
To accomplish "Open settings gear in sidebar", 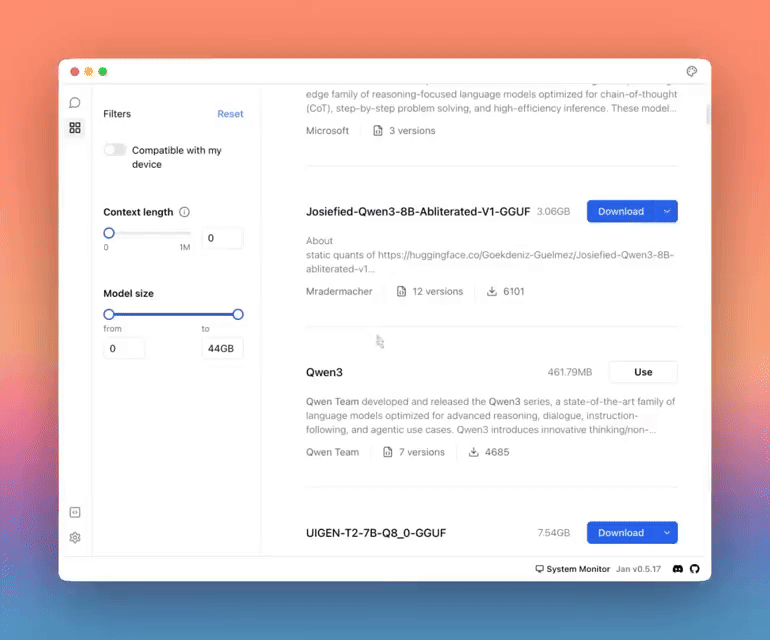I will pyautogui.click(x=75, y=538).
